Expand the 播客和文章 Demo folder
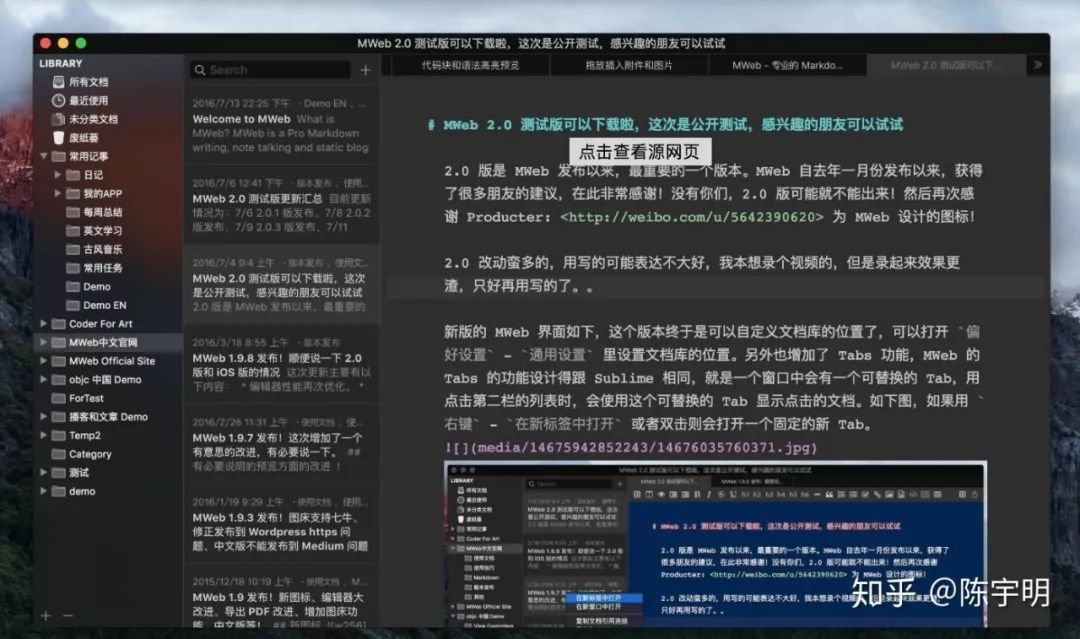Viewport: 1080px width, 639px height. 44,417
